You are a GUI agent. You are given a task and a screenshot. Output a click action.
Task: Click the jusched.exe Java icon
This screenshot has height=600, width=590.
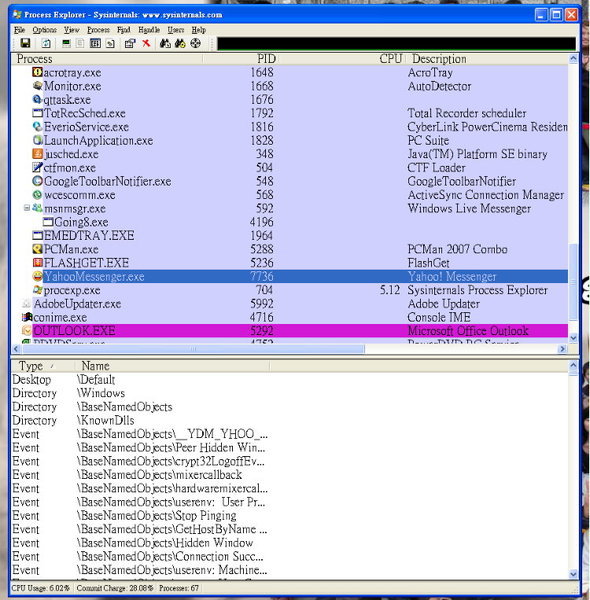(37, 153)
